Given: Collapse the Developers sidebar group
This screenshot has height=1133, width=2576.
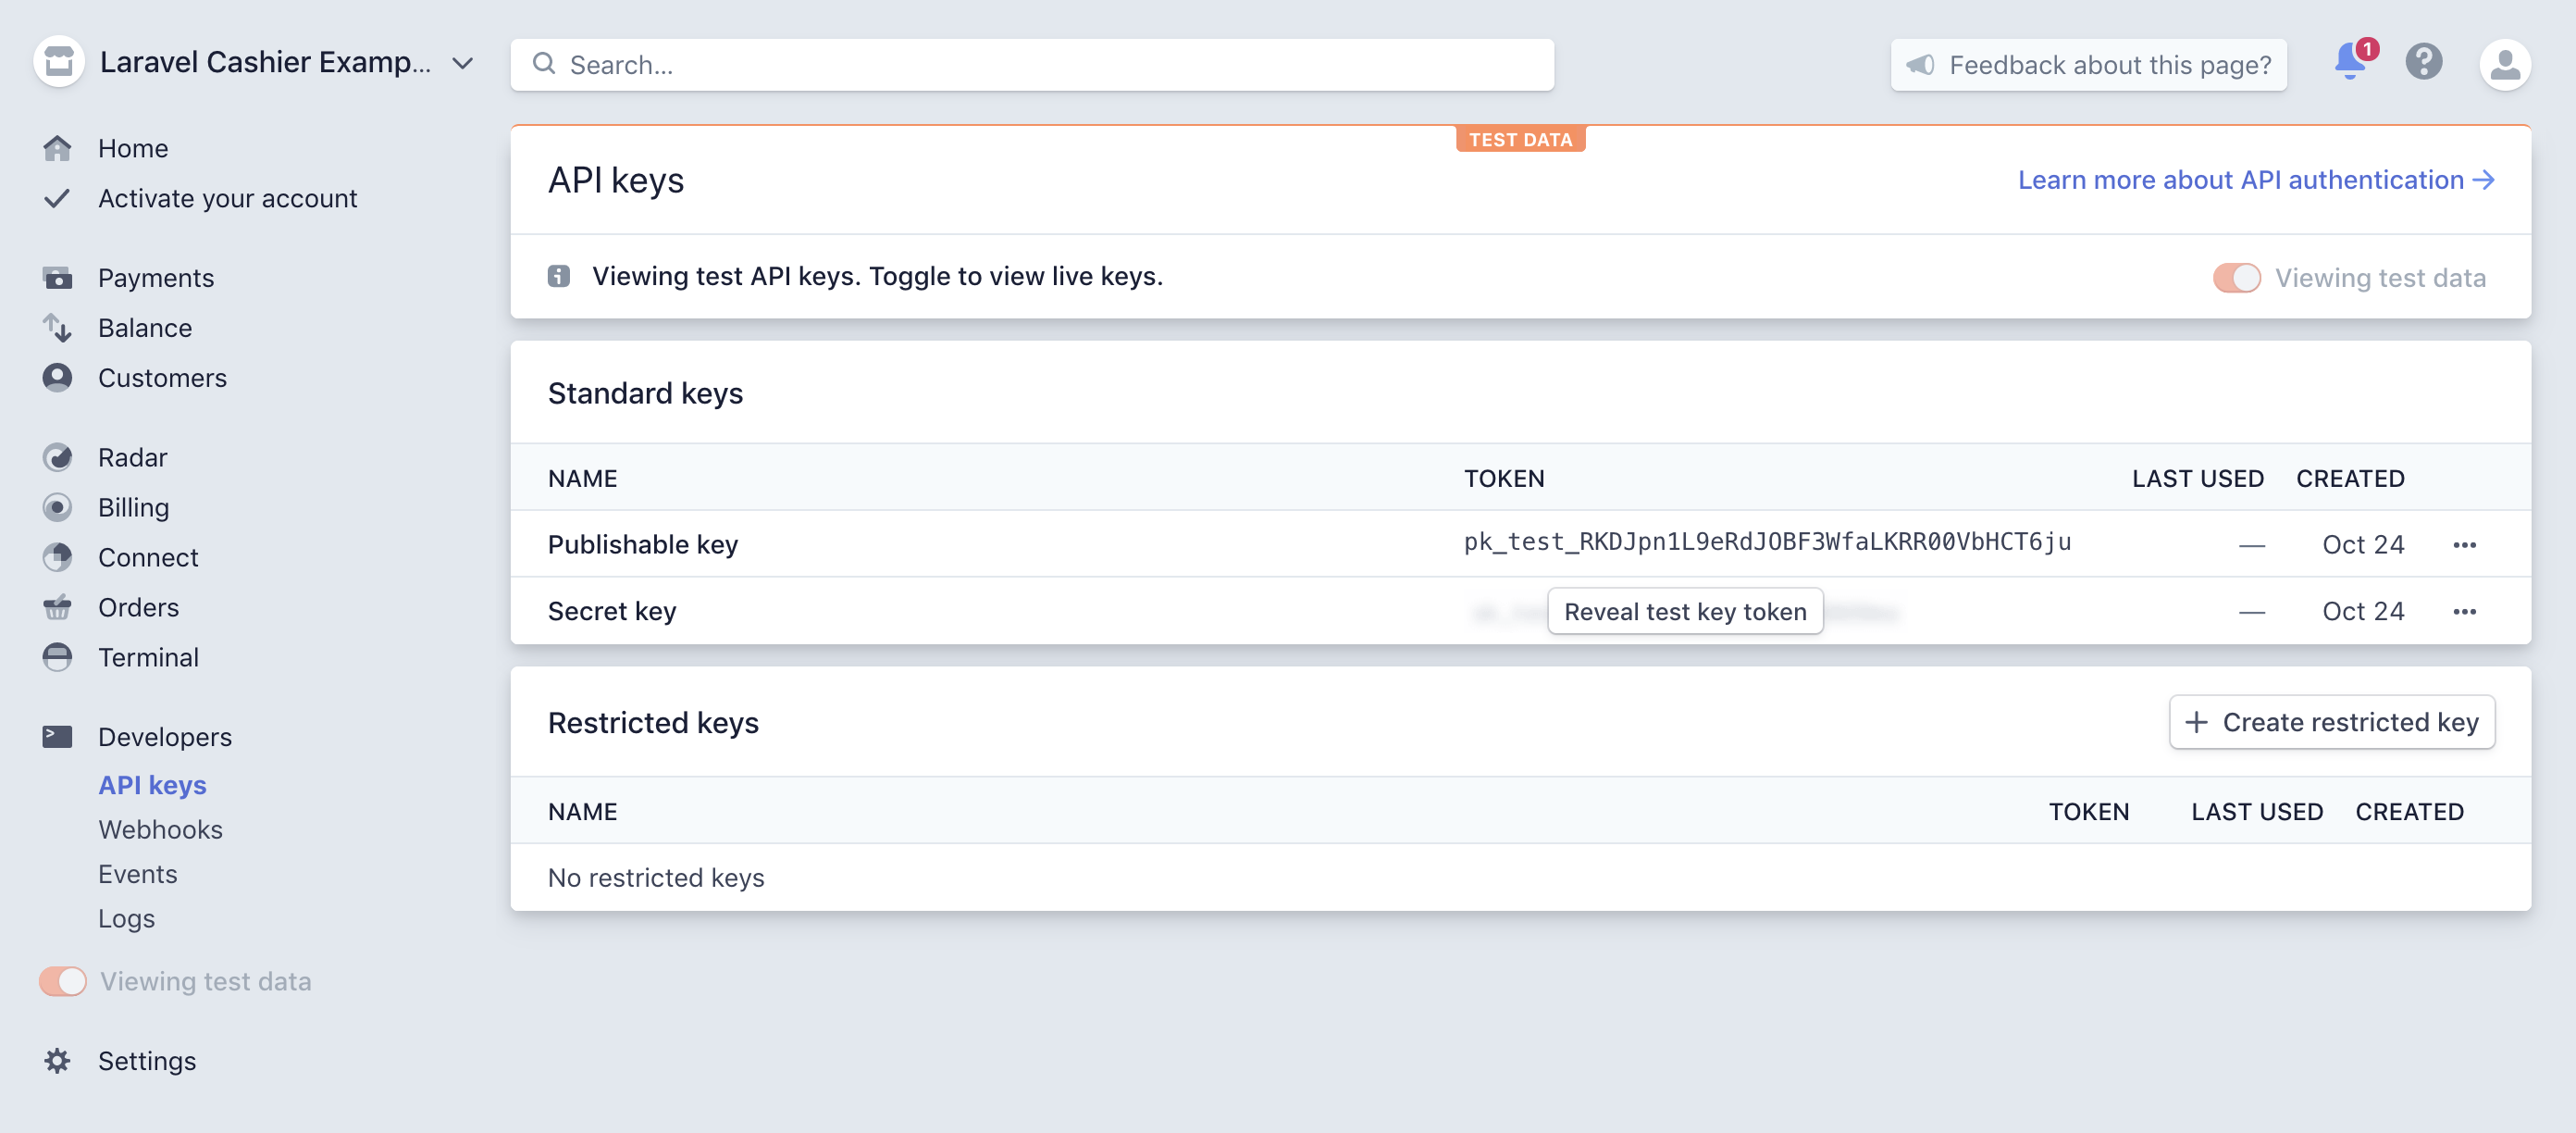Looking at the screenshot, I should point(165,736).
